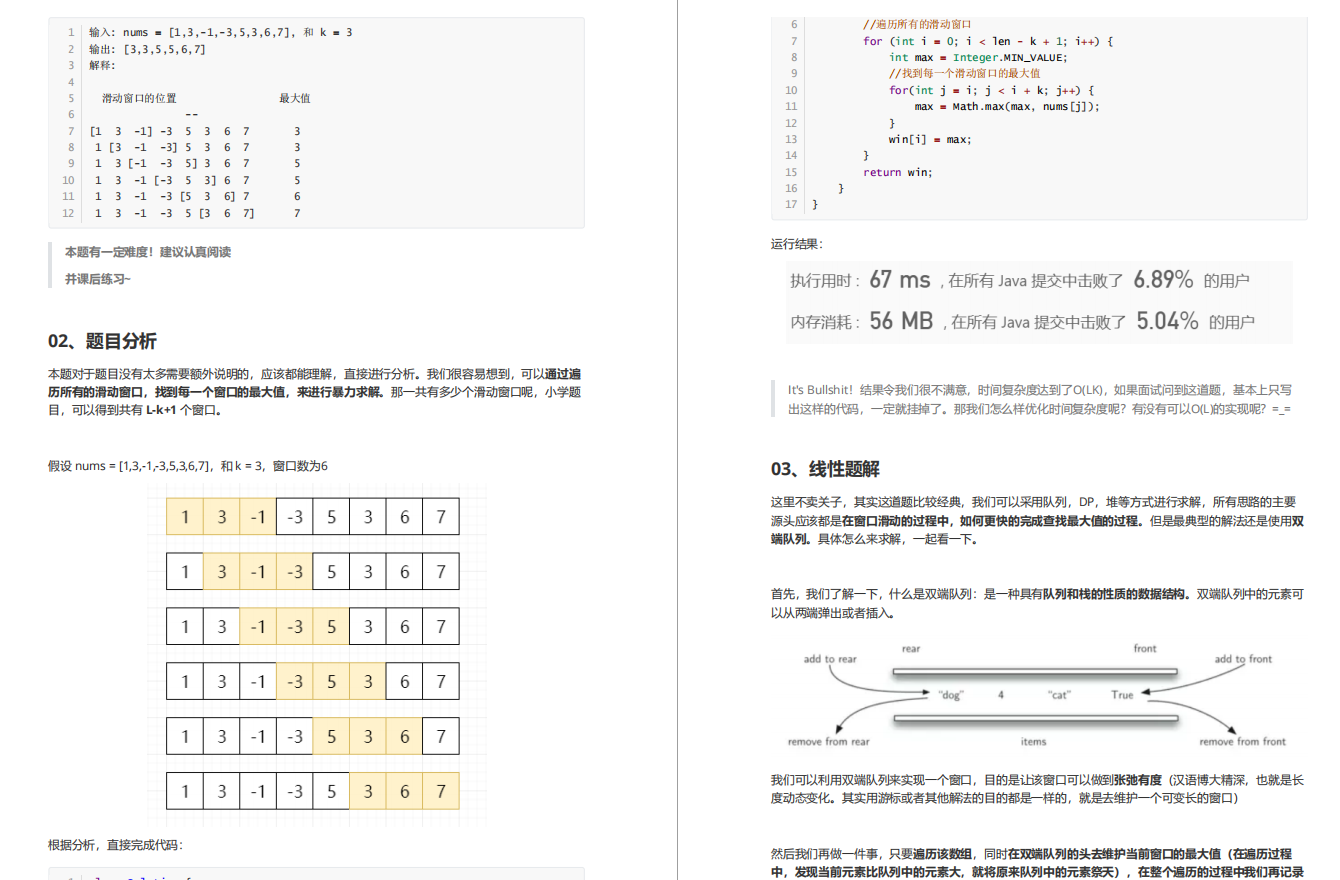The image size is (1340, 880).
Task: Click the comment '//遍历所有的滑动窗口'
Action: pyautogui.click(x=918, y=24)
